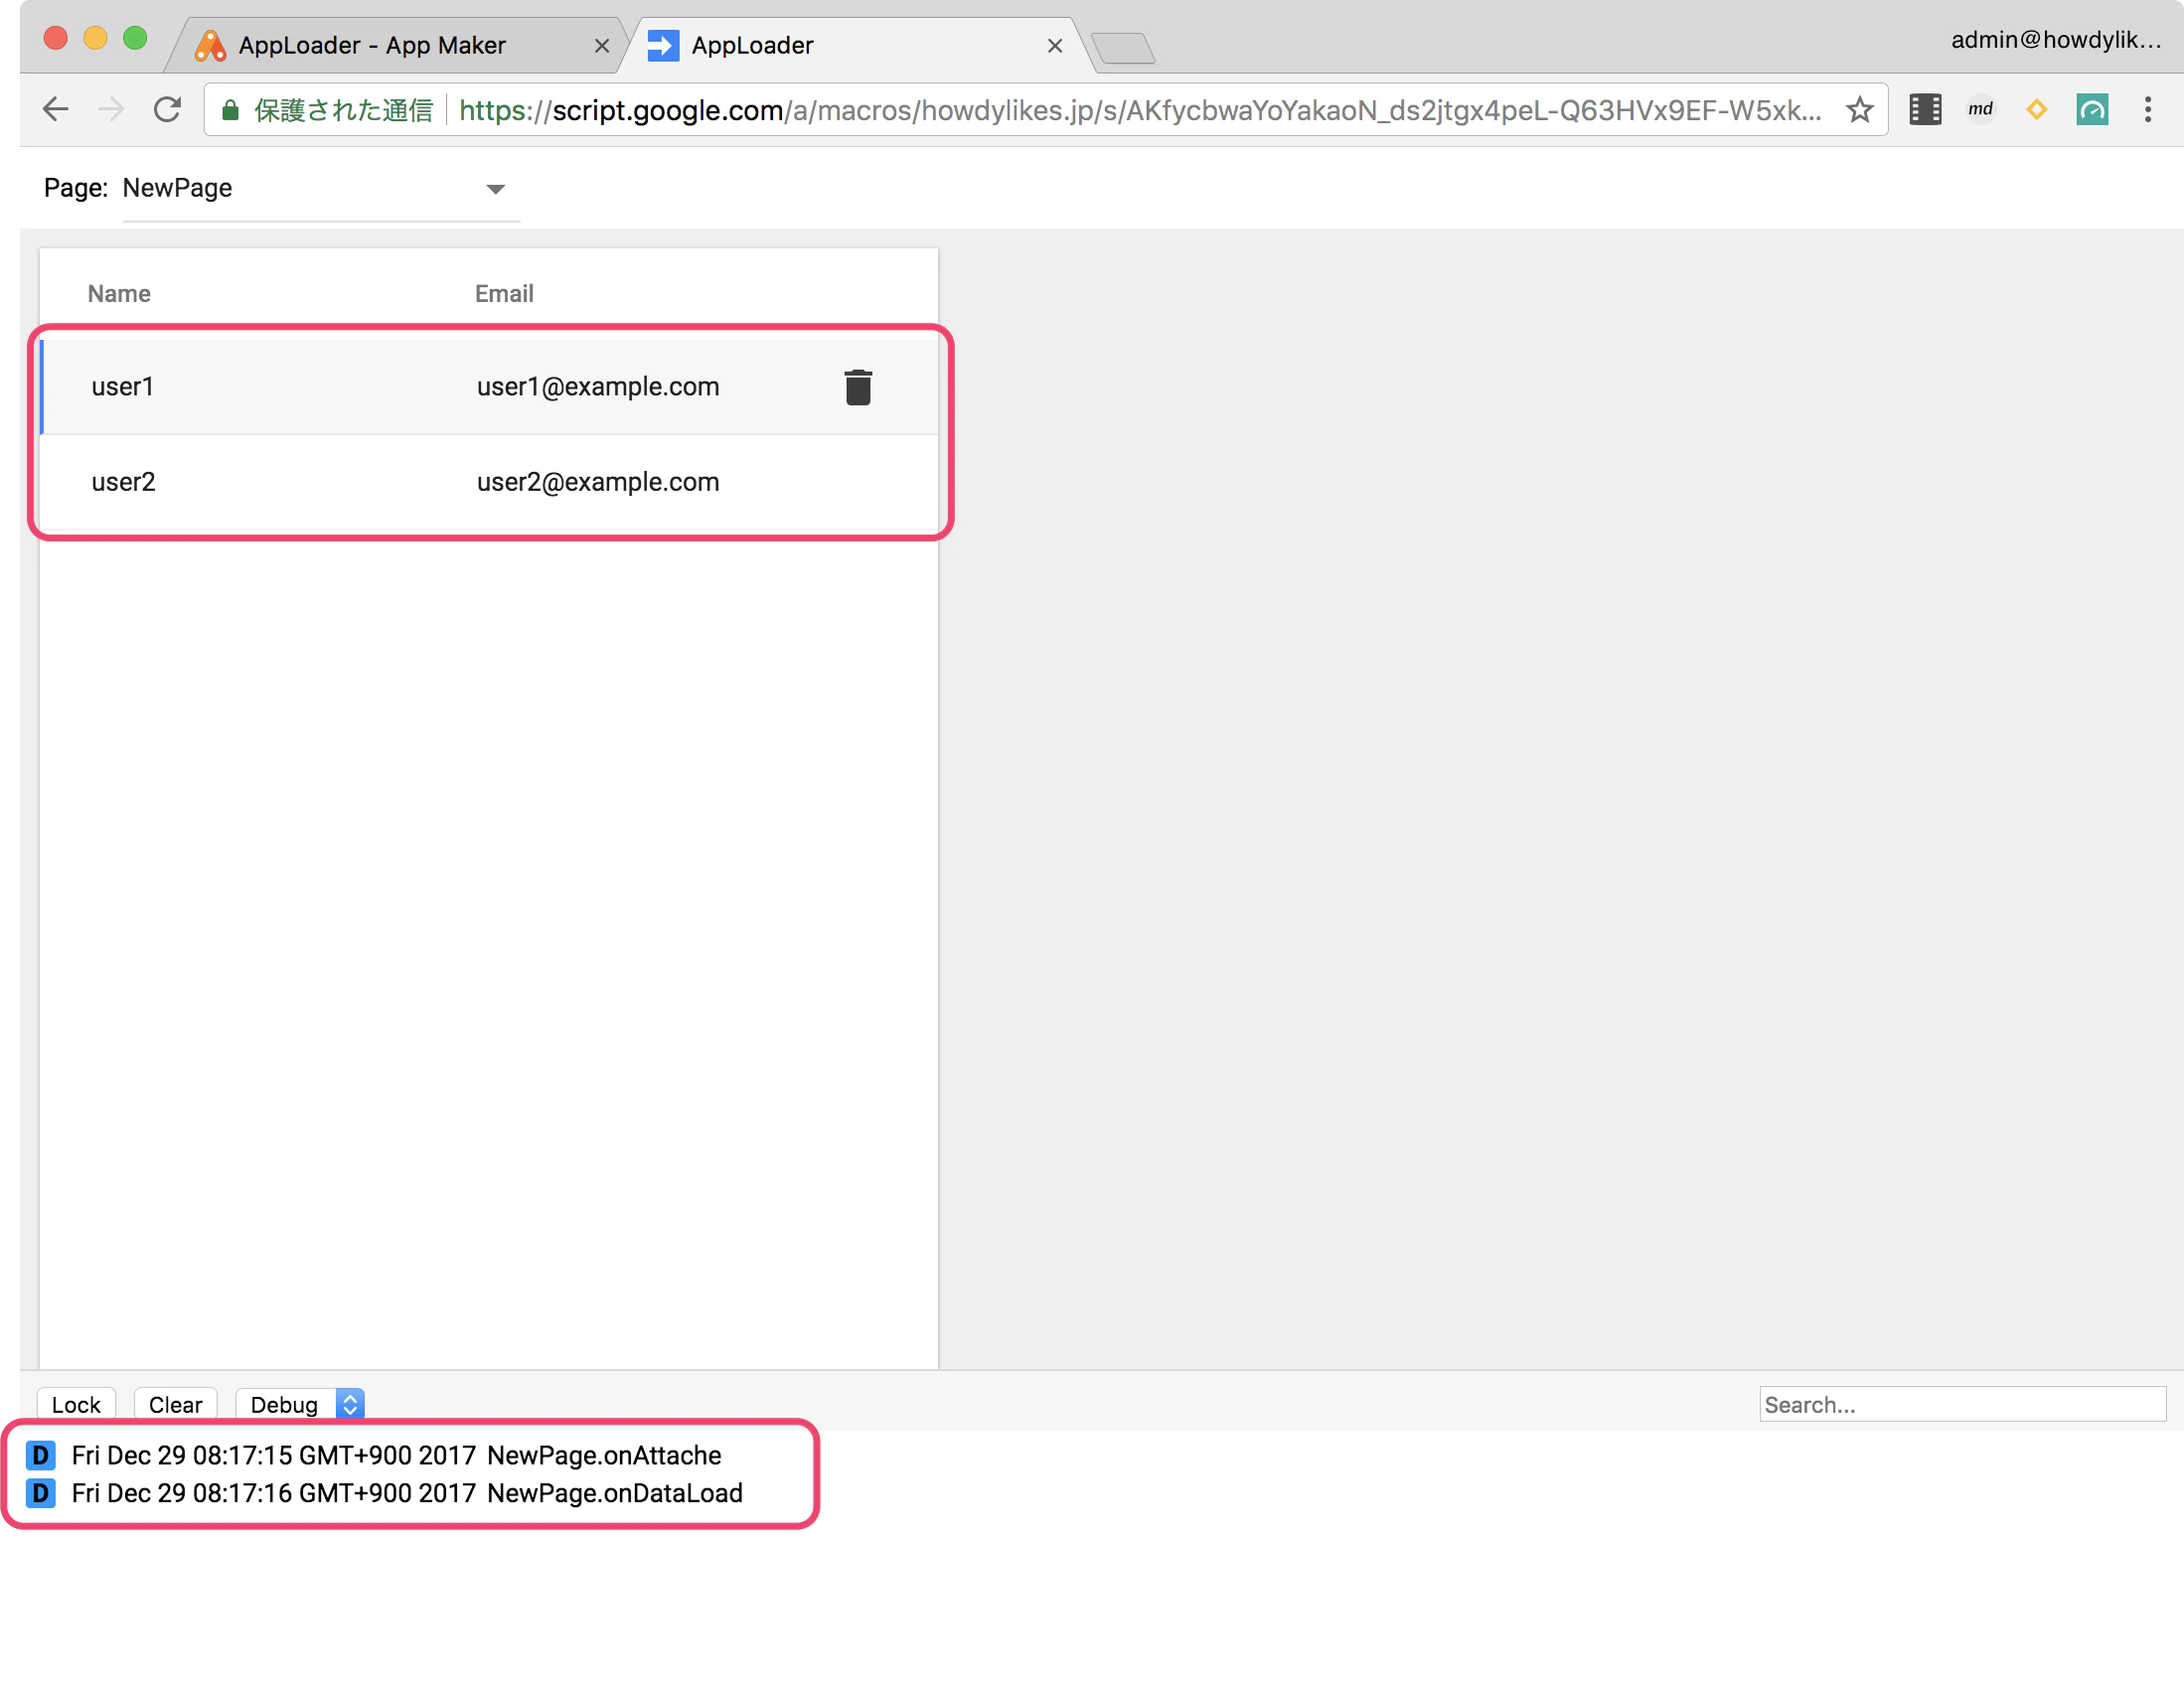Clear the console log
Screen dimensions: 2184x1689
(x=175, y=1404)
